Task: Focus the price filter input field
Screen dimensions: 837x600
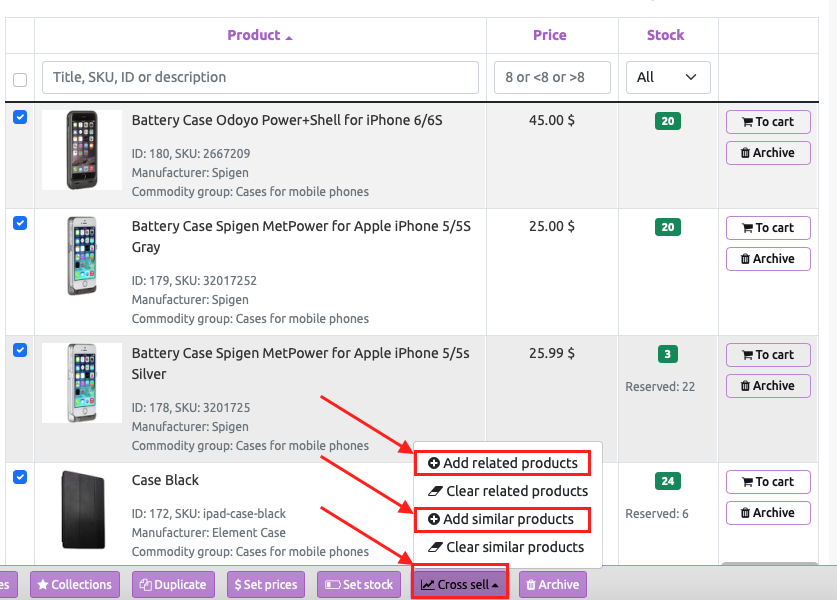Action: coord(552,77)
